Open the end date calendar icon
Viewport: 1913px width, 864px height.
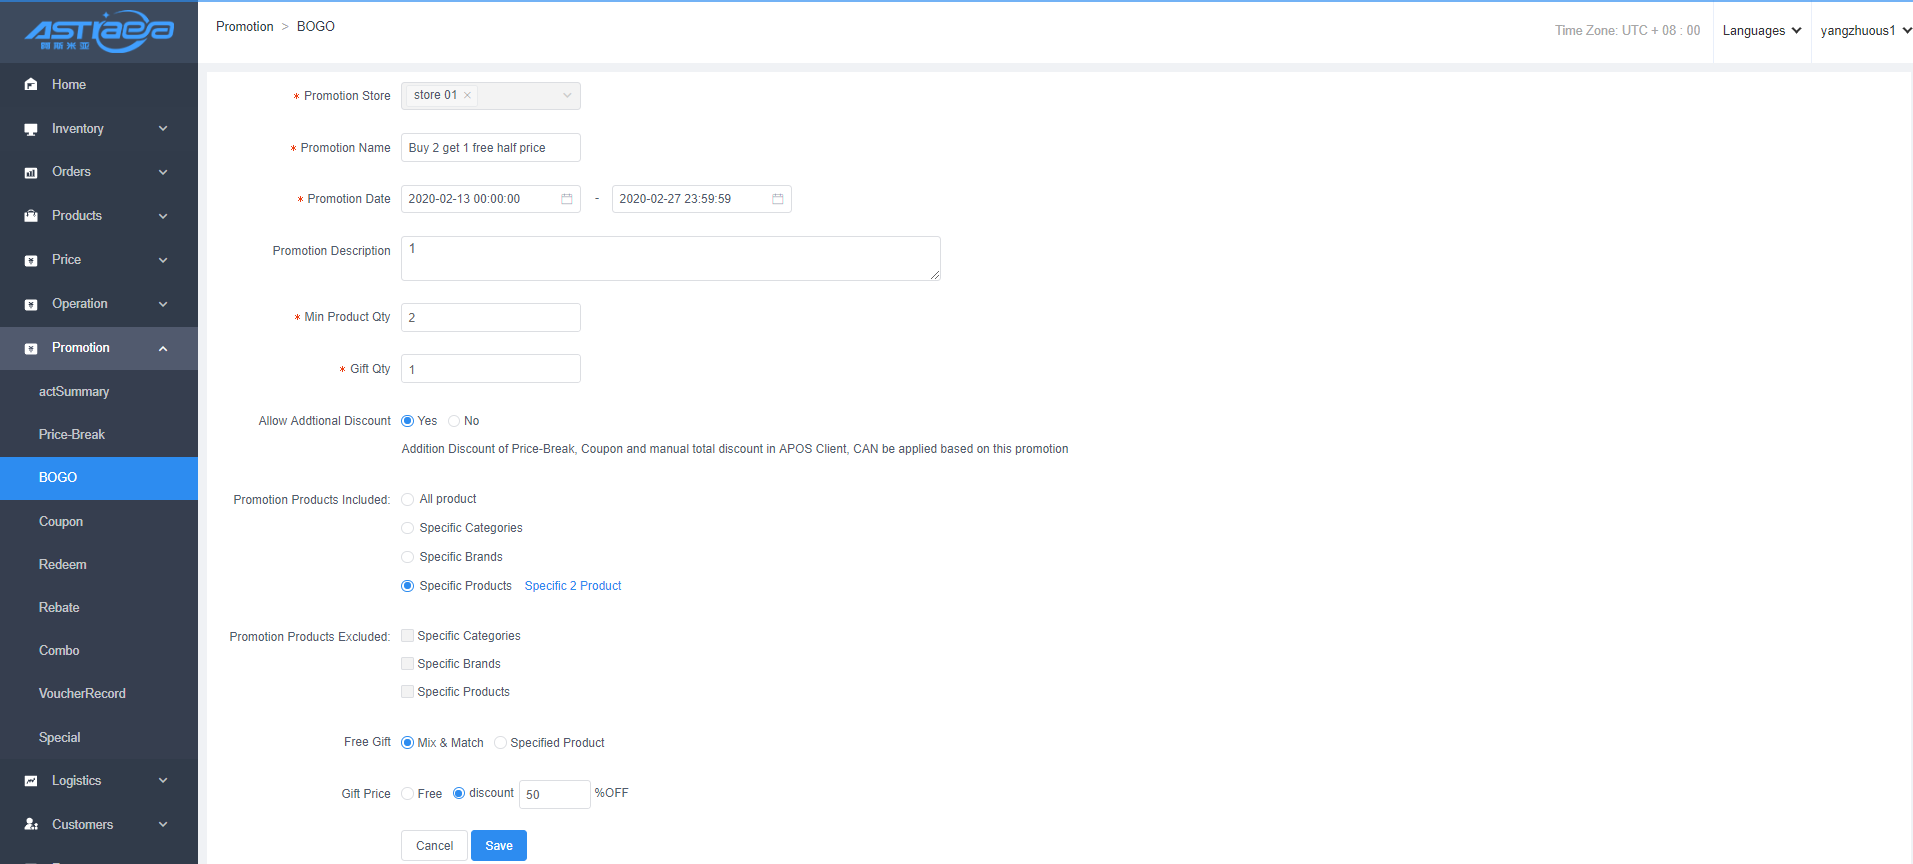pyautogui.click(x=778, y=199)
